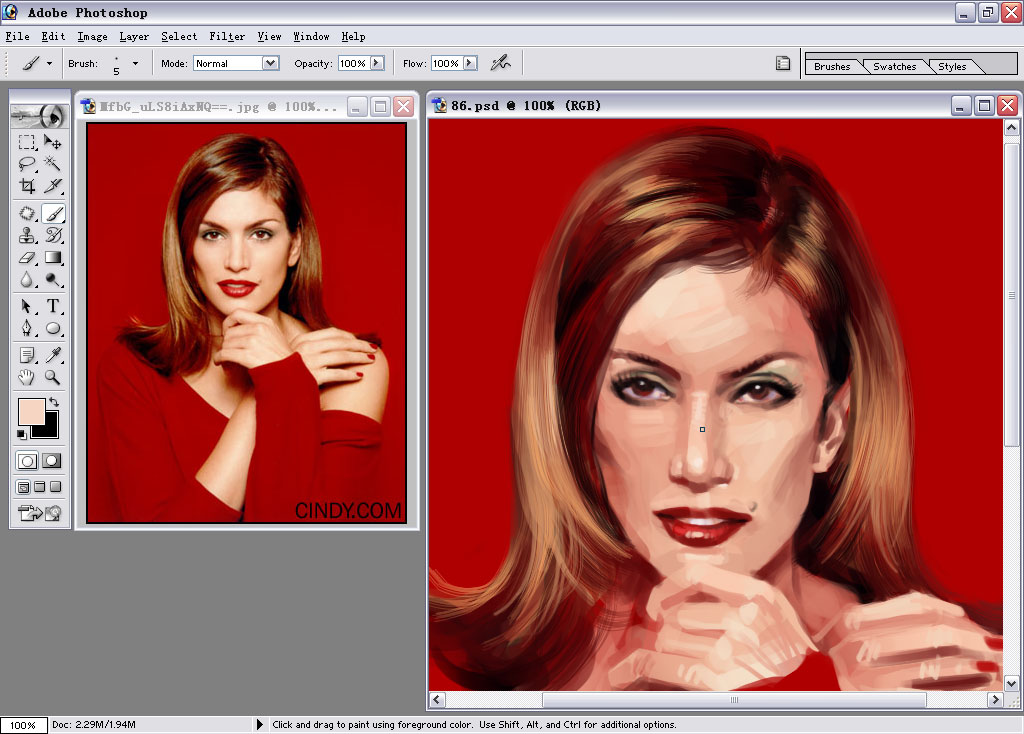This screenshot has width=1024, height=734.
Task: Open status bar info options arrow
Action: 259,724
